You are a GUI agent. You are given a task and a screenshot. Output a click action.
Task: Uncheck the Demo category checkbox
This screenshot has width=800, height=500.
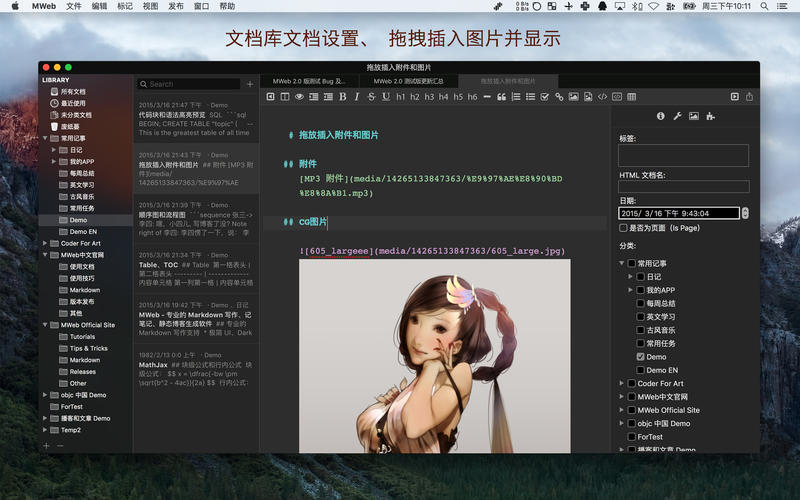(x=640, y=357)
